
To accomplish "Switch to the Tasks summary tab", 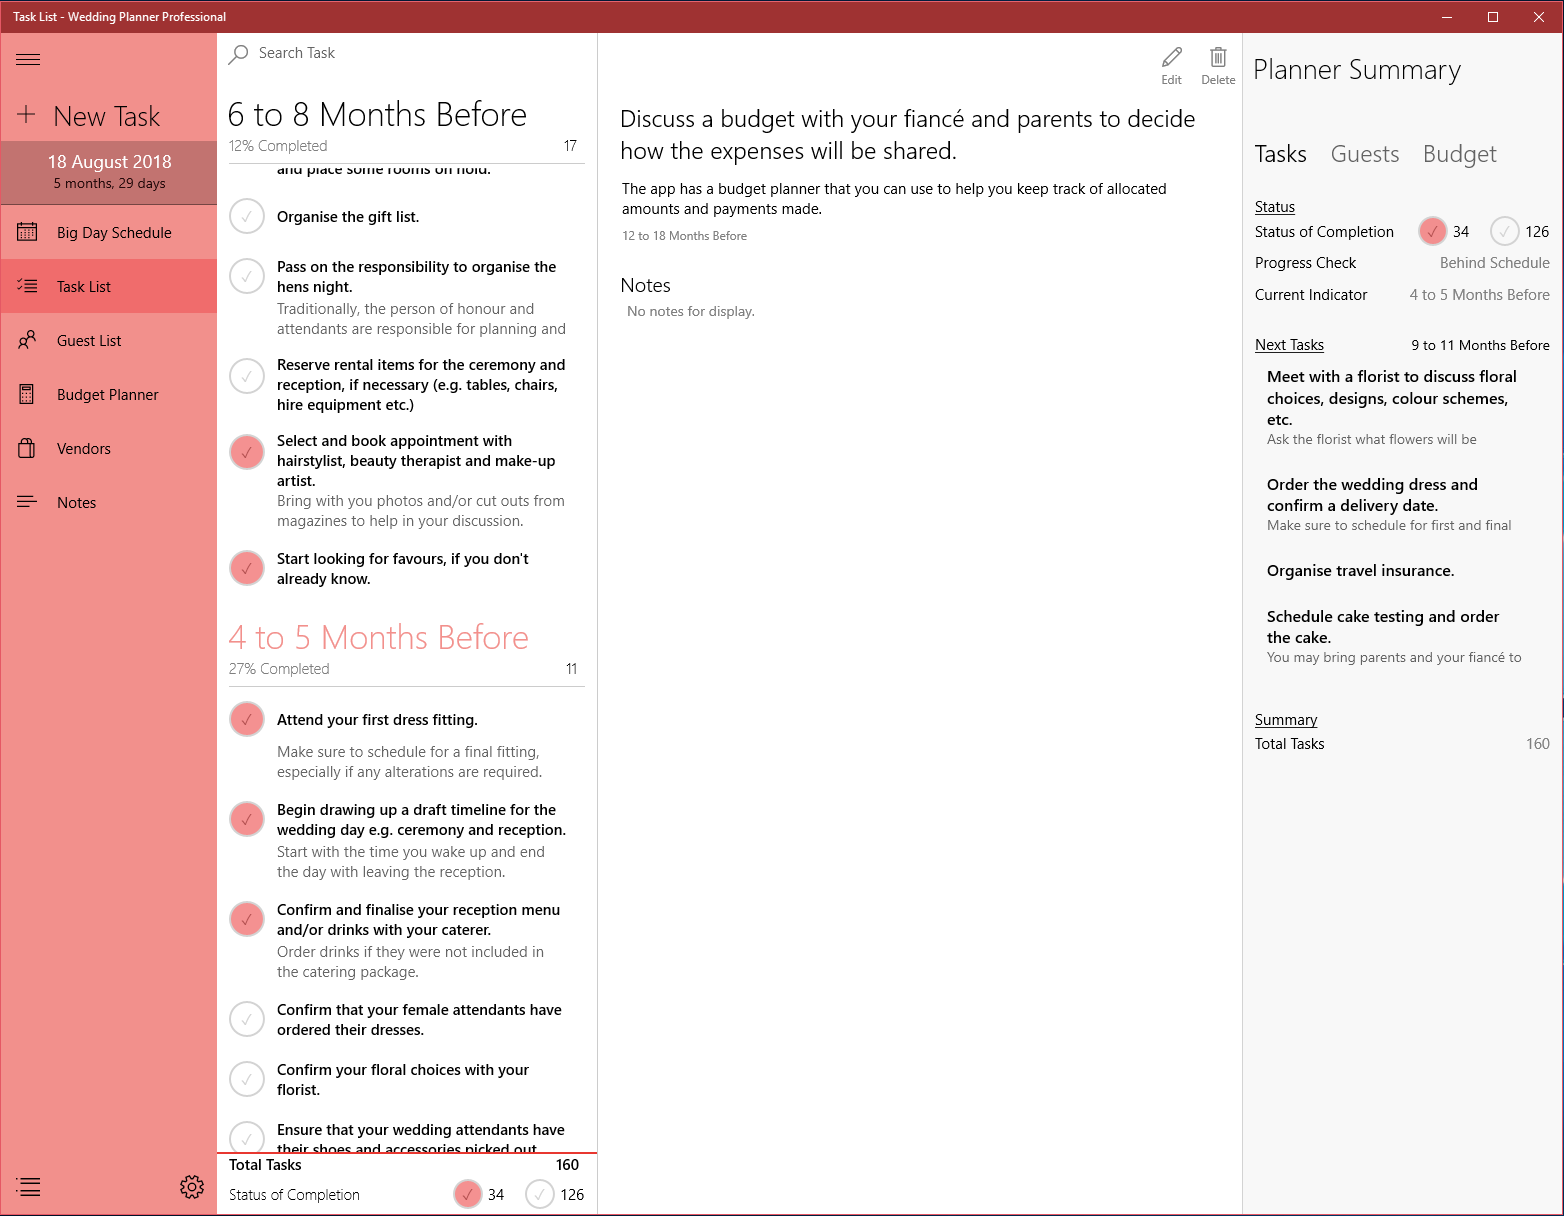I will click(x=1280, y=154).
